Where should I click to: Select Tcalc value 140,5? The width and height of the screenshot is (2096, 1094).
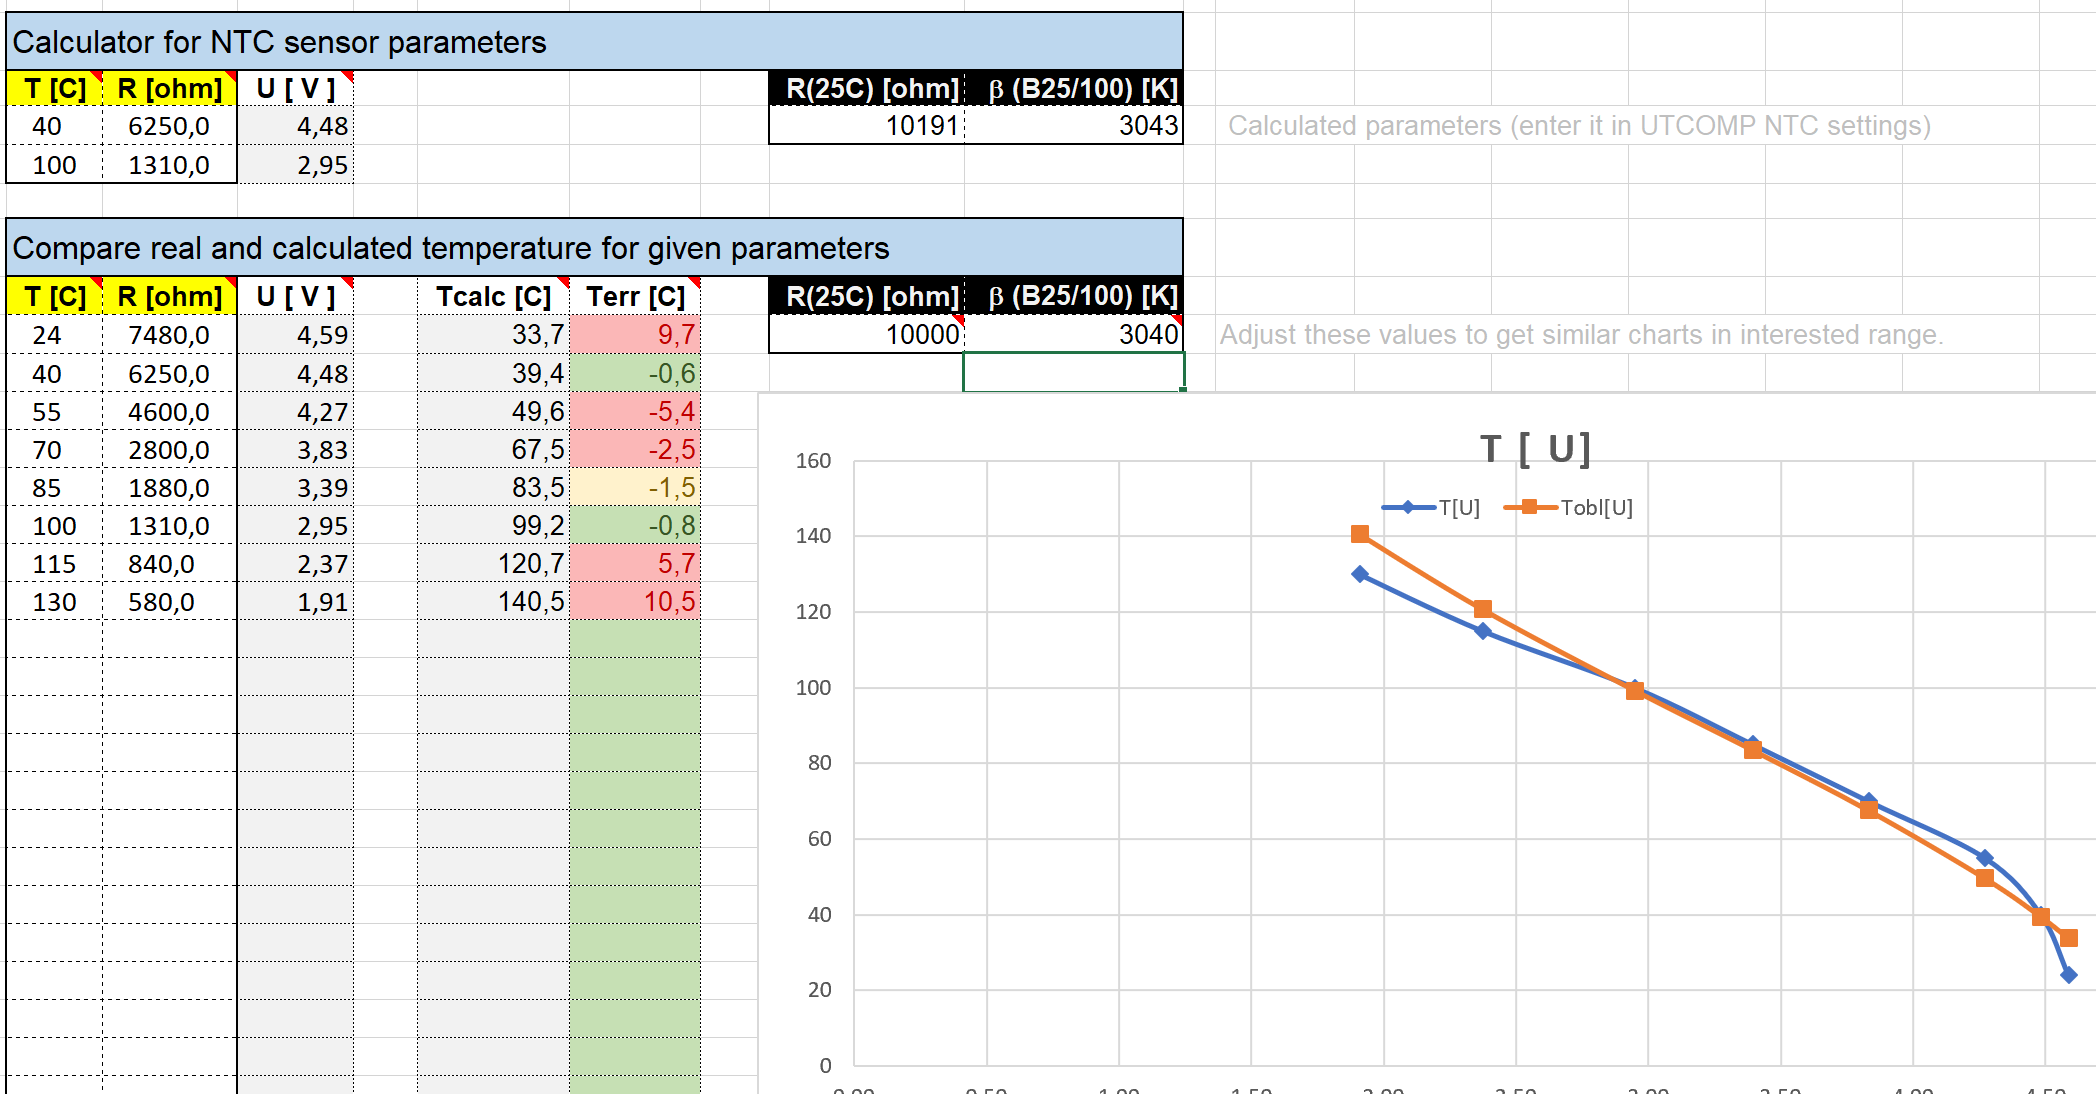click(494, 601)
